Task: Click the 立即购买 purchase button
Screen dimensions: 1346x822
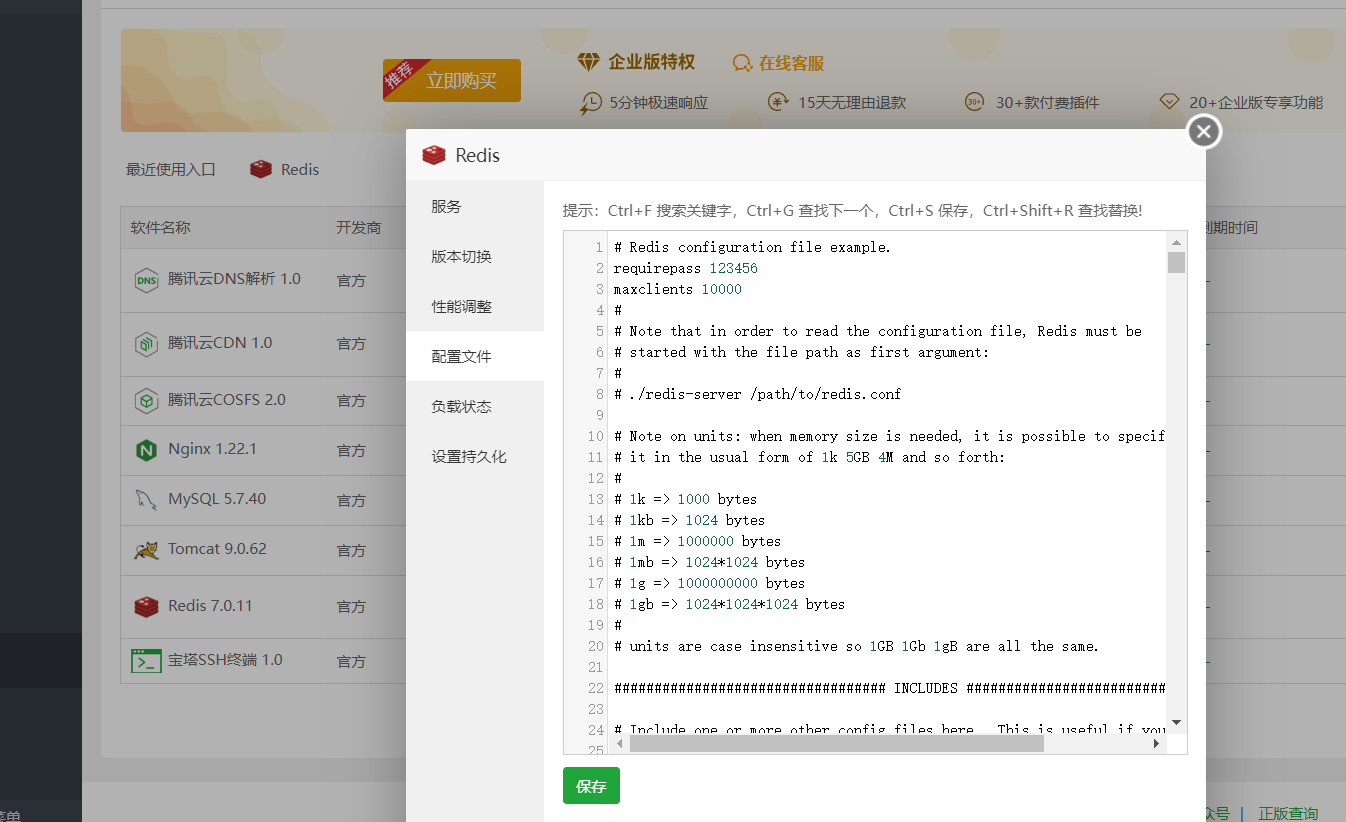Action: coord(461,81)
